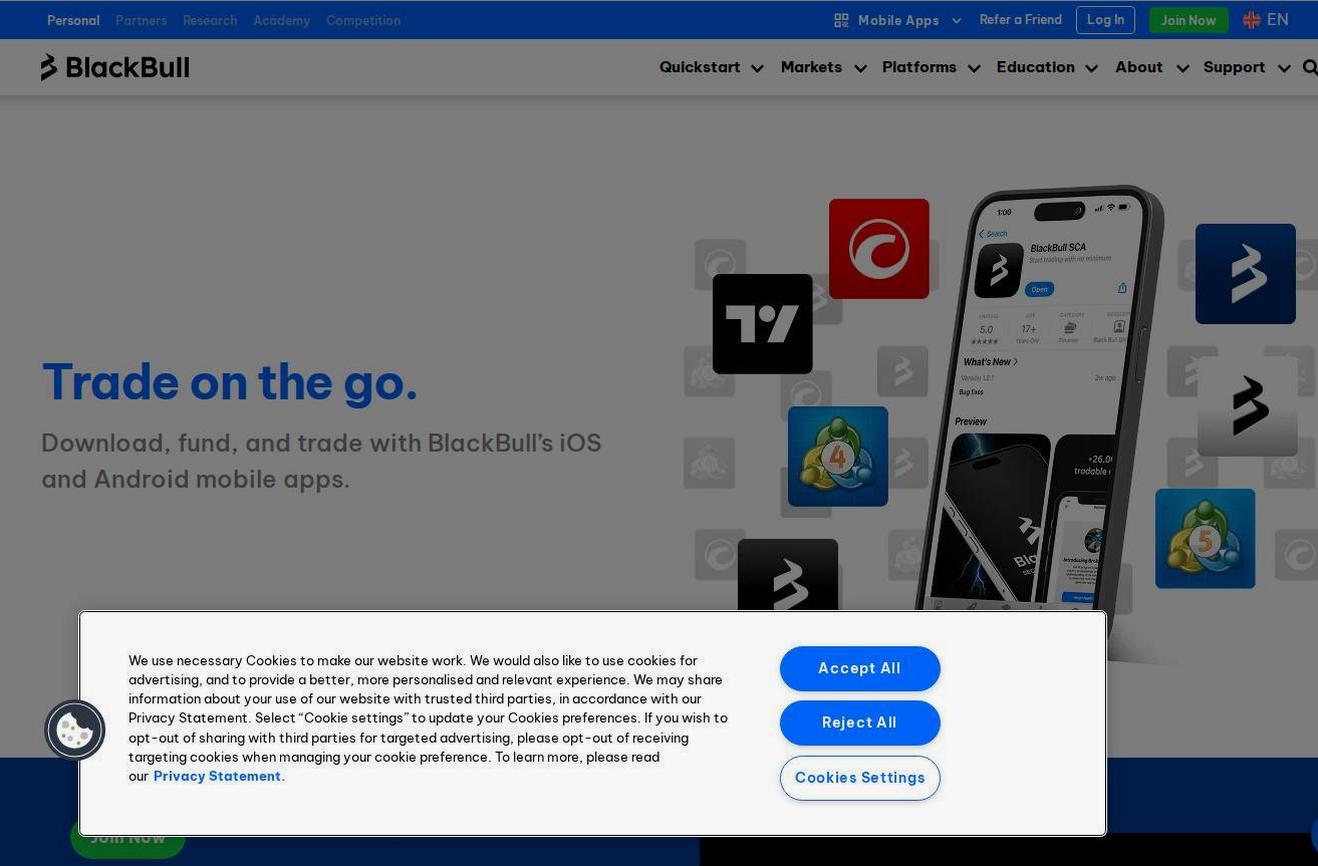Open the Privacy Statement link
This screenshot has height=866, width=1318.
(x=219, y=776)
